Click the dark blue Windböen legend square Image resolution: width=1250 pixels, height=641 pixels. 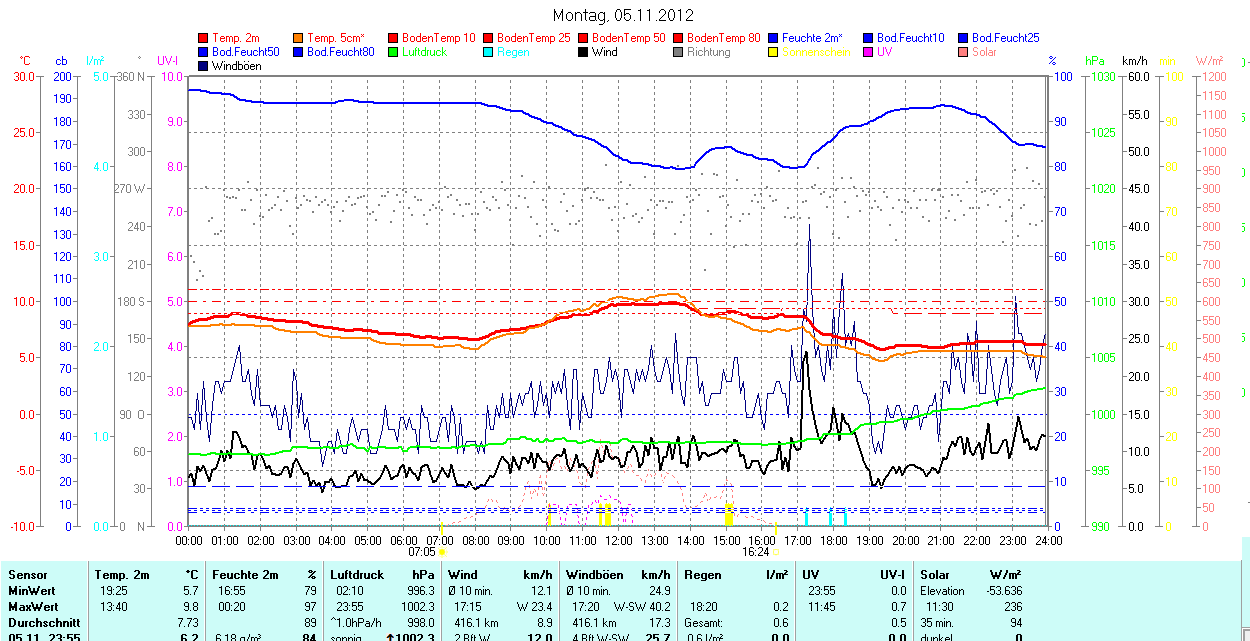[204, 66]
